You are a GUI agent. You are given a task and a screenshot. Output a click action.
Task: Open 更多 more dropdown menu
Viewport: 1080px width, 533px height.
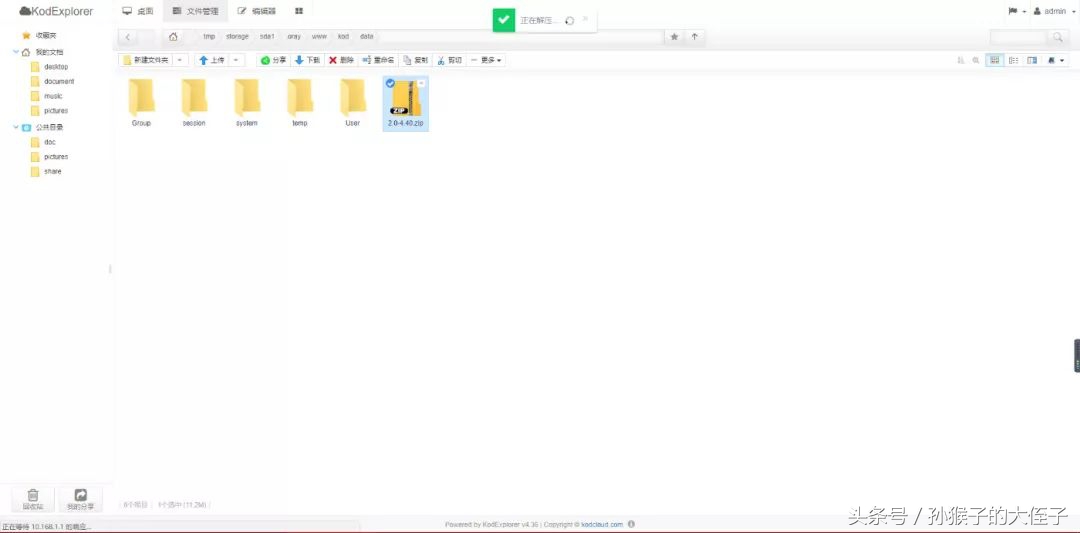486,60
